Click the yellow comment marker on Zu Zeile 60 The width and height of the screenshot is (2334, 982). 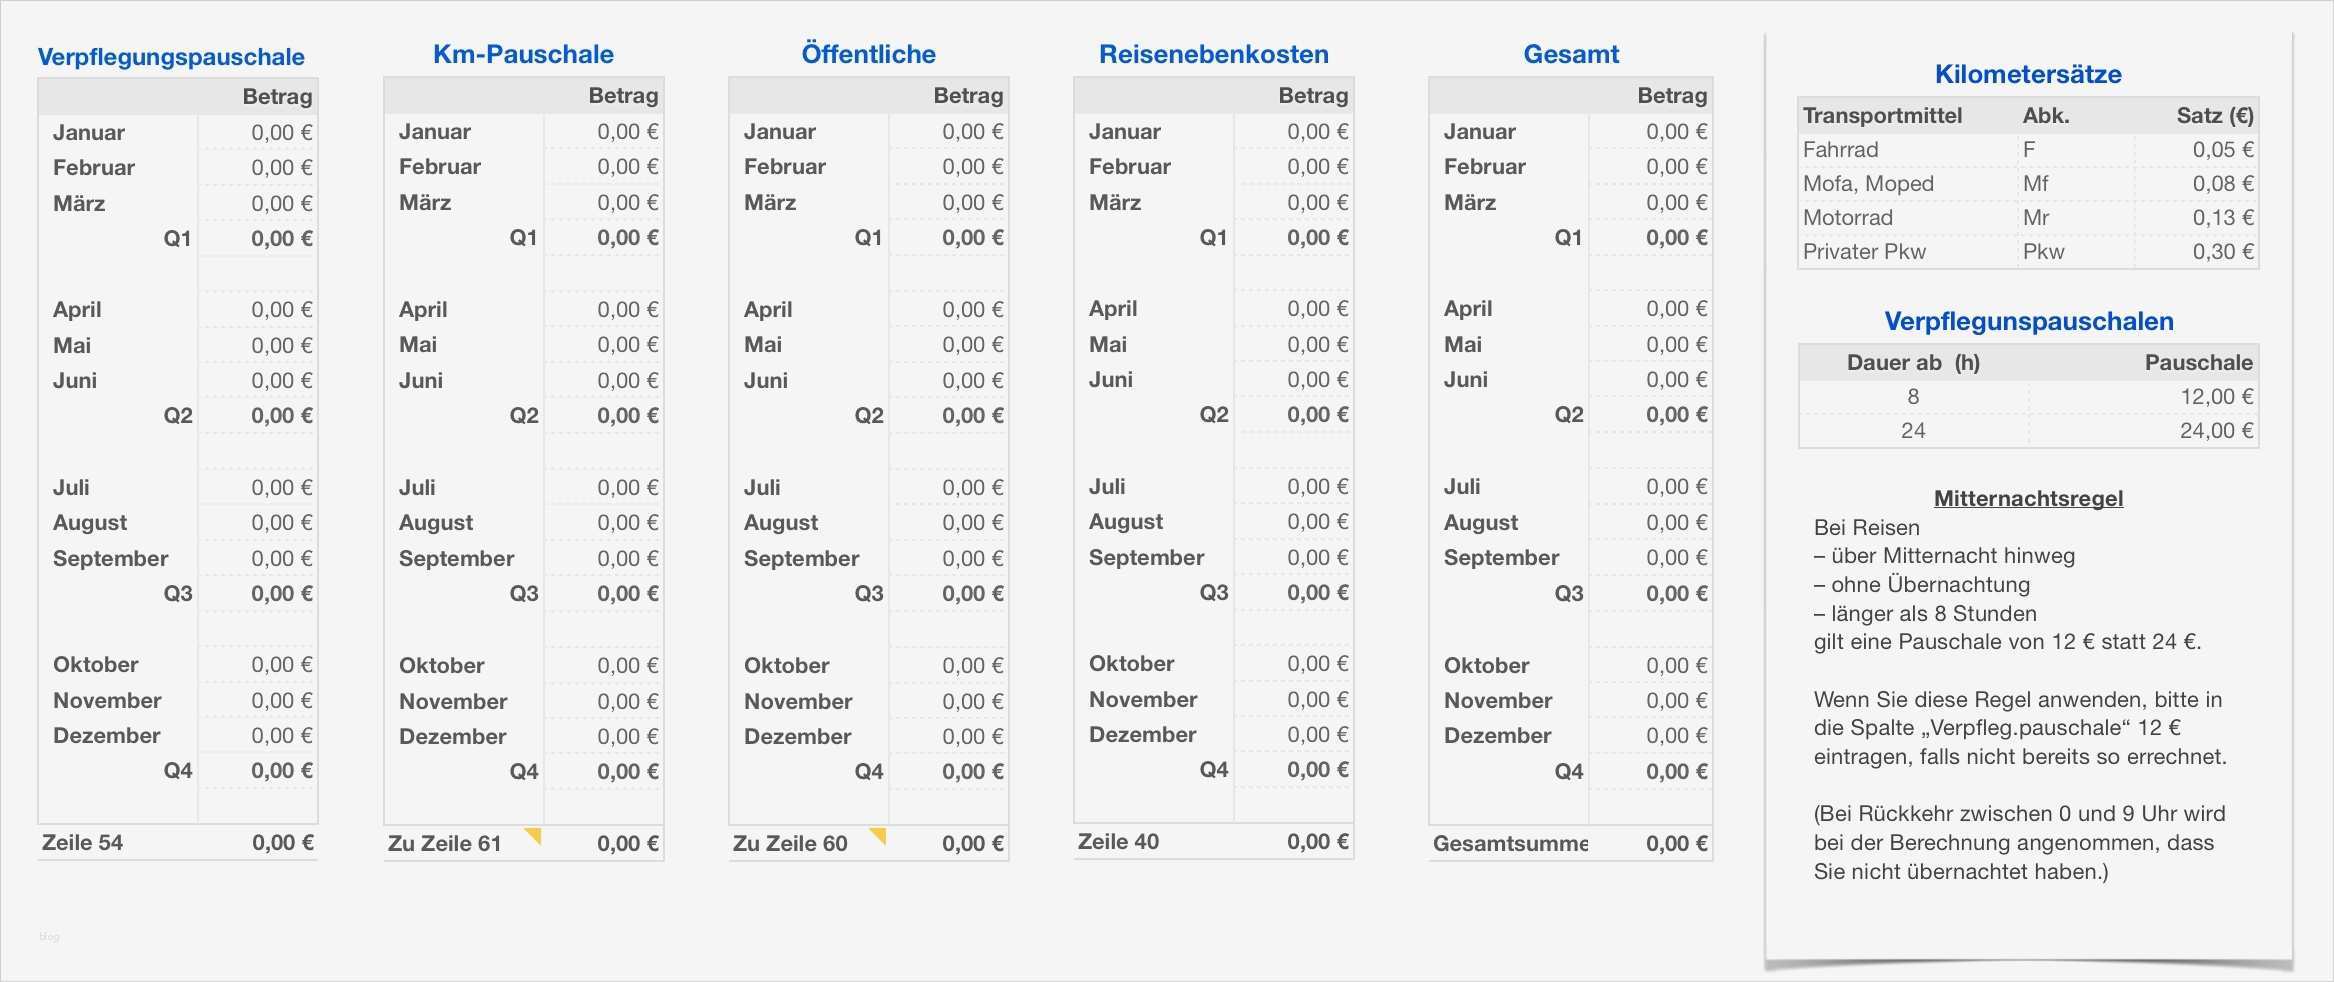coord(879,835)
